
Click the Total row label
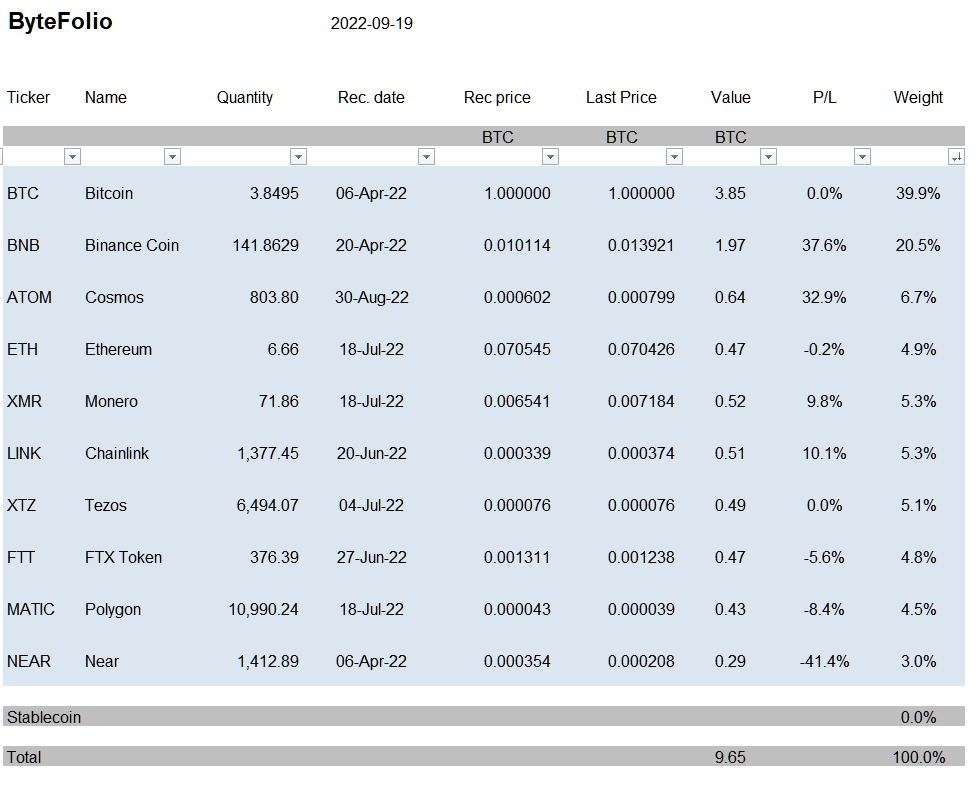coord(24,757)
